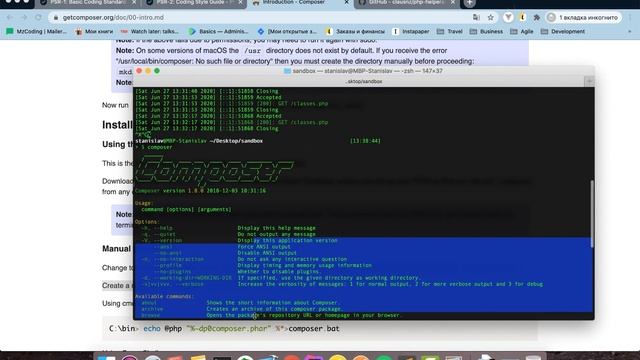Bookmark this page with the star icon

pos(491,18)
